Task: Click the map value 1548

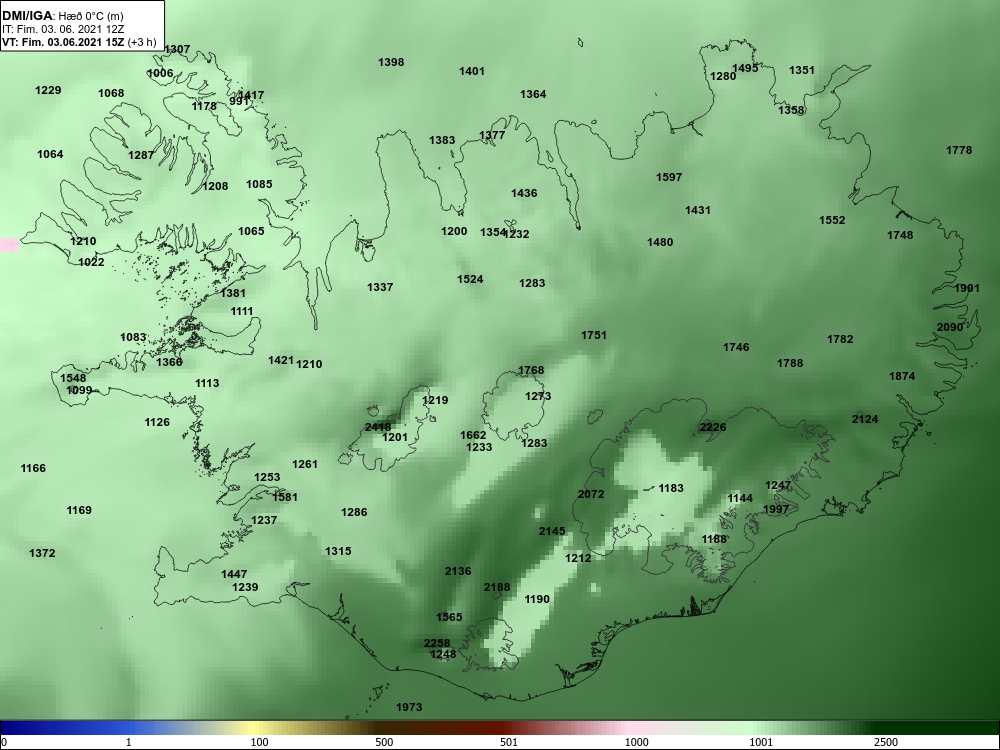Action: click(x=73, y=378)
